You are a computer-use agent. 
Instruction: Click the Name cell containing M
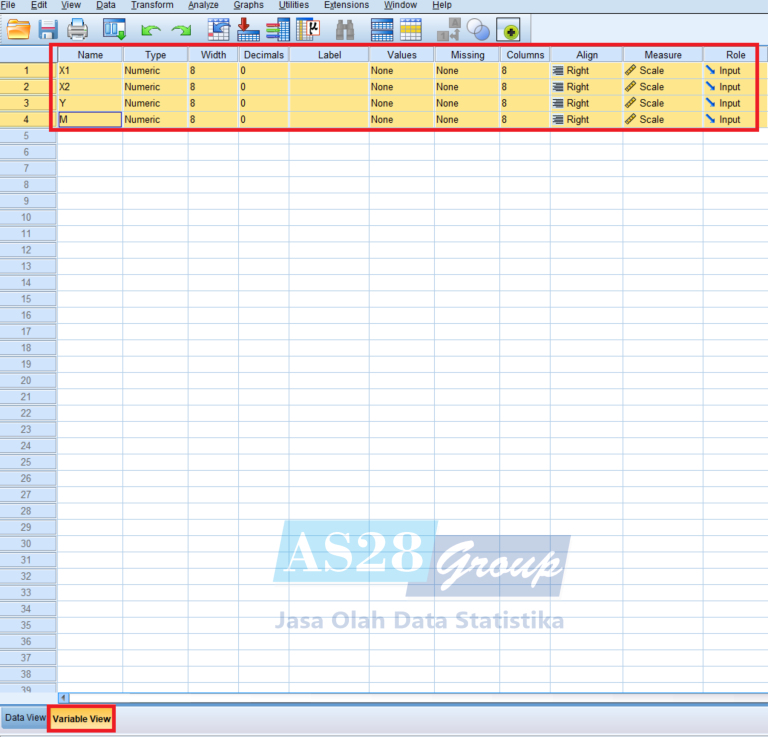click(x=90, y=119)
